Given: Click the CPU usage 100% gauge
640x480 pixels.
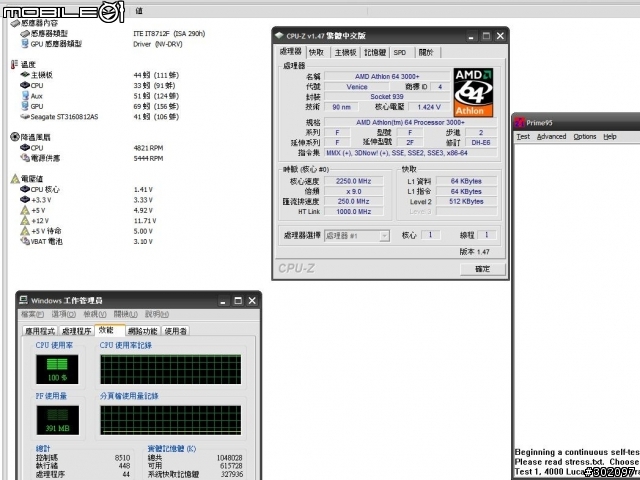Looking at the screenshot, I should 57,369.
